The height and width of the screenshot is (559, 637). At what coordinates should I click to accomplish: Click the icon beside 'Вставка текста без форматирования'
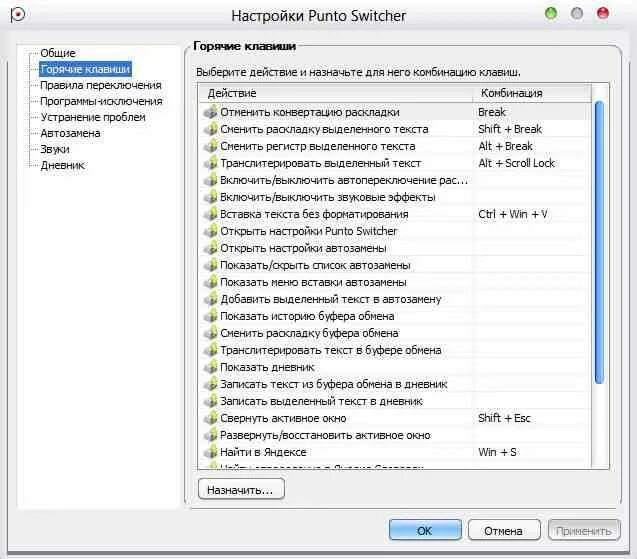pyautogui.click(x=210, y=214)
